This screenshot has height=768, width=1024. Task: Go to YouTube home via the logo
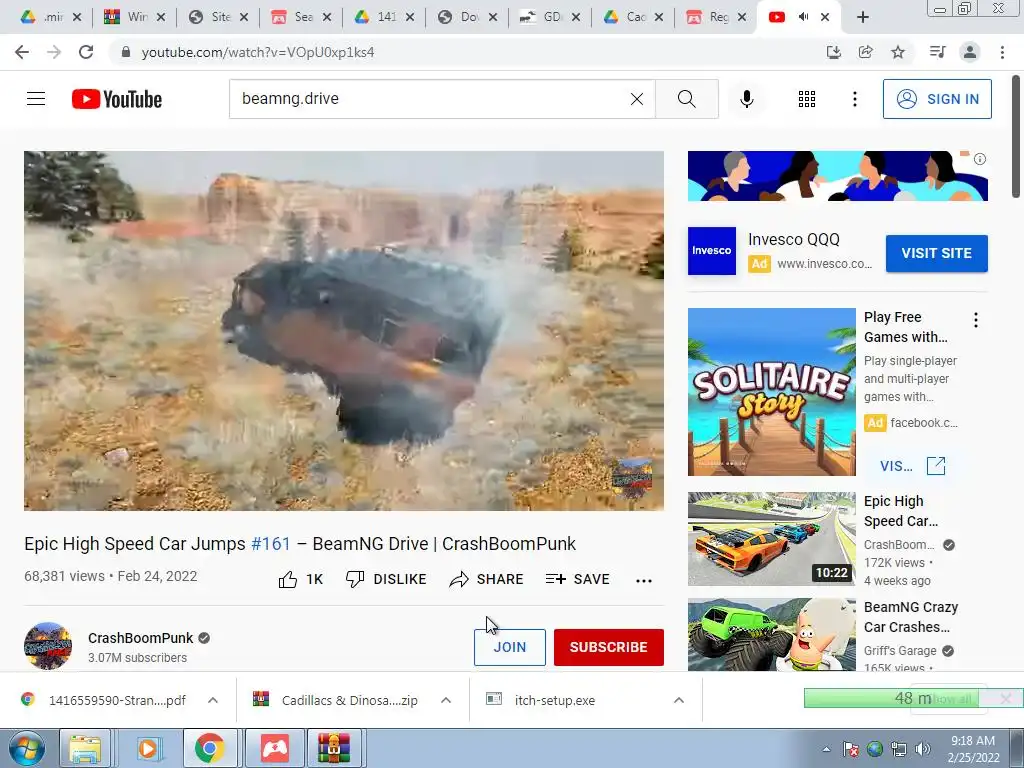[117, 99]
